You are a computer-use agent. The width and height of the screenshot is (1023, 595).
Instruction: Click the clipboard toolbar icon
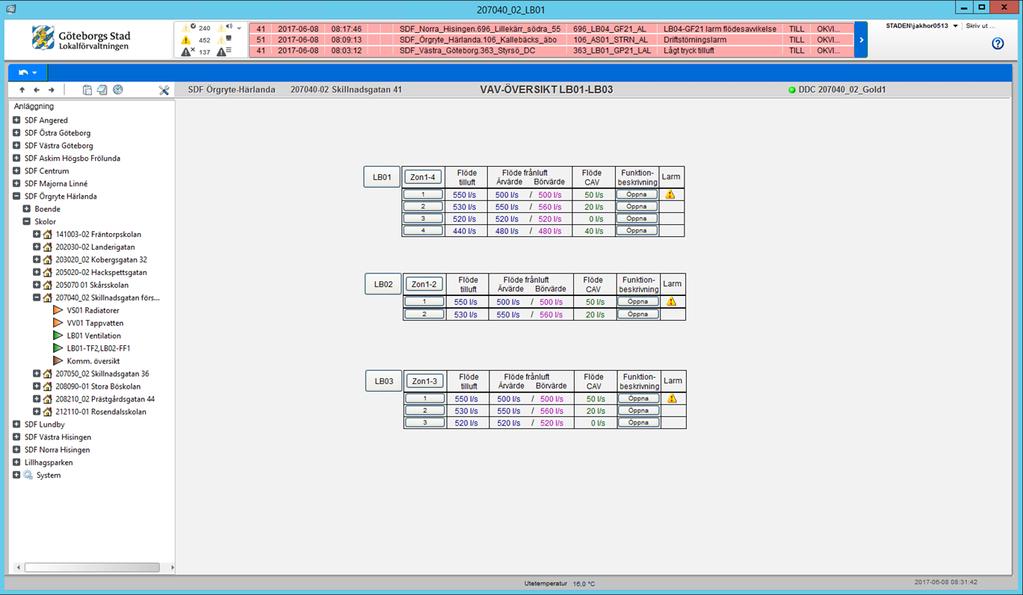tap(87, 90)
